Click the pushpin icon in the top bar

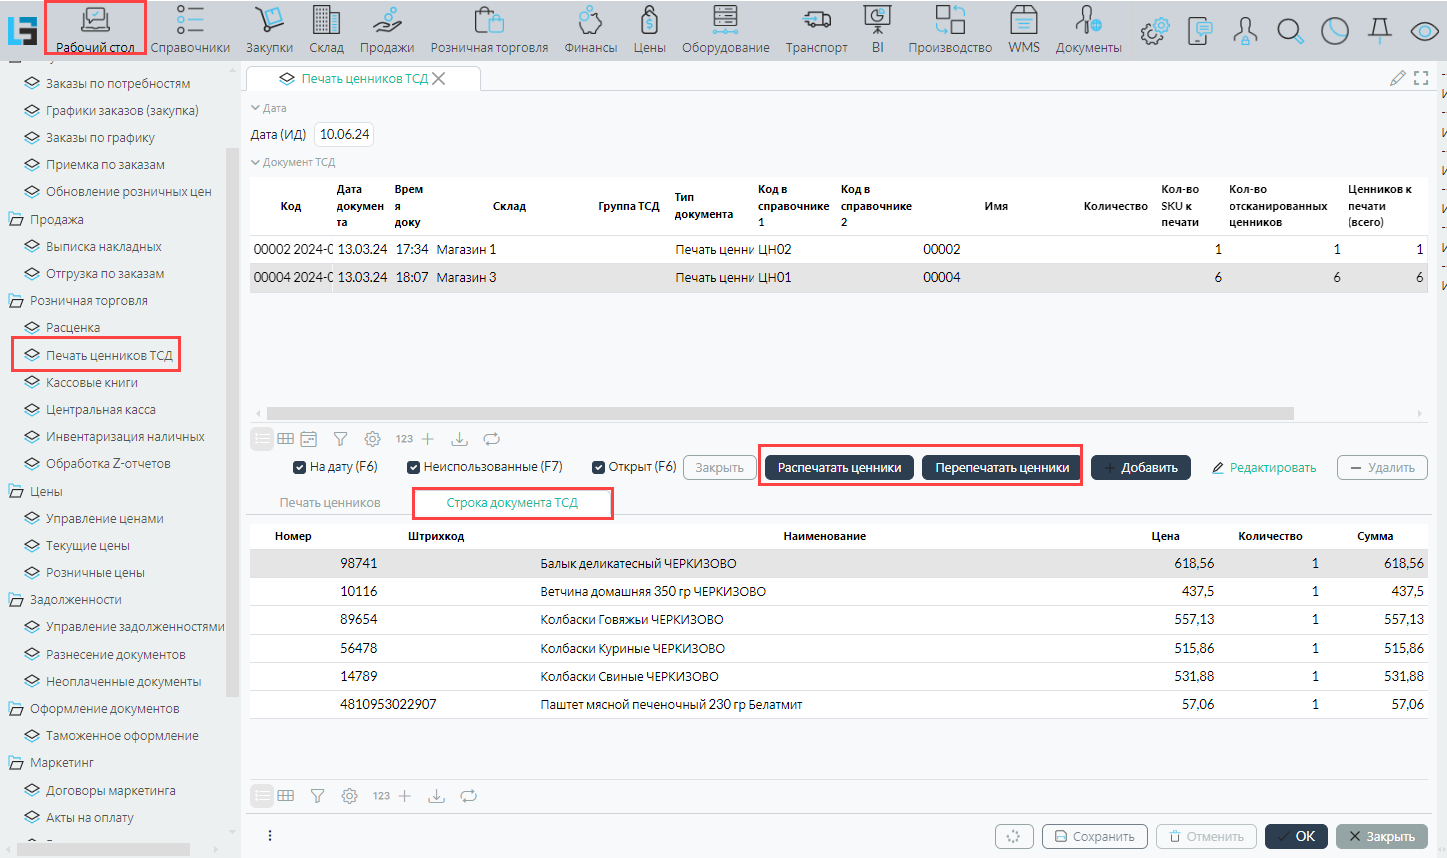[1380, 31]
